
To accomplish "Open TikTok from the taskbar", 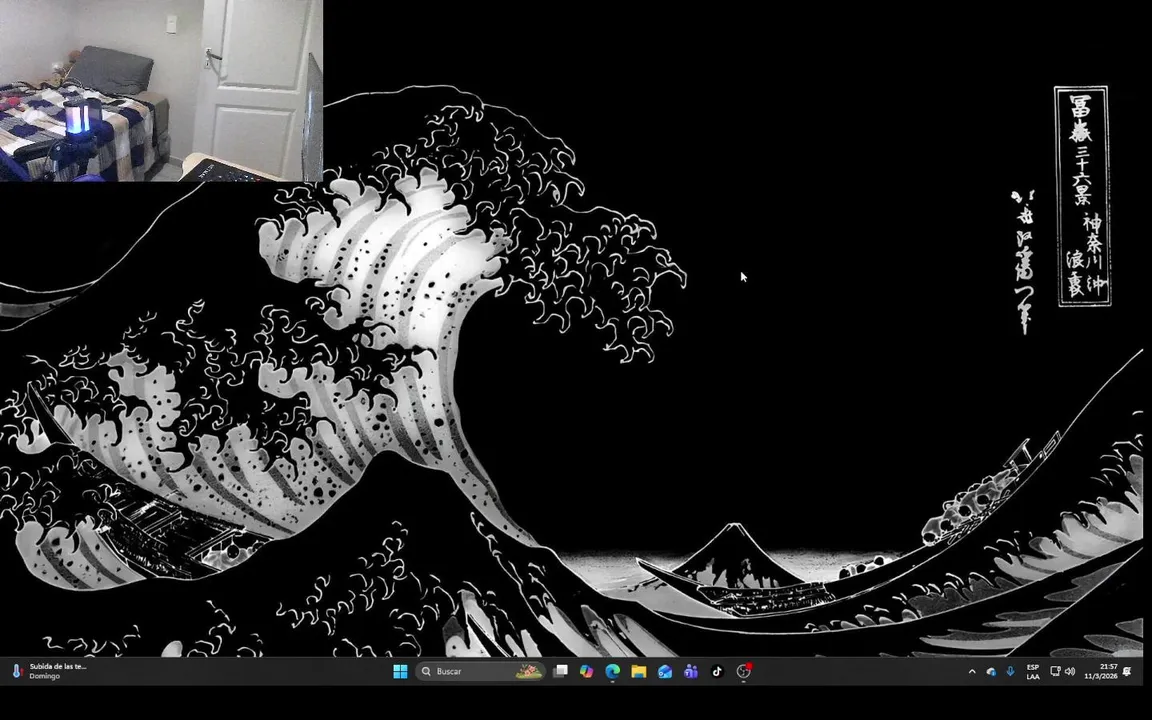I will click(717, 672).
